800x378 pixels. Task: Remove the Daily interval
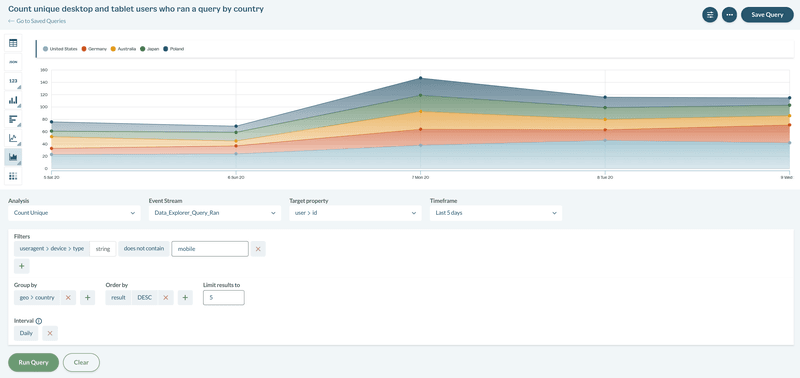(50, 333)
